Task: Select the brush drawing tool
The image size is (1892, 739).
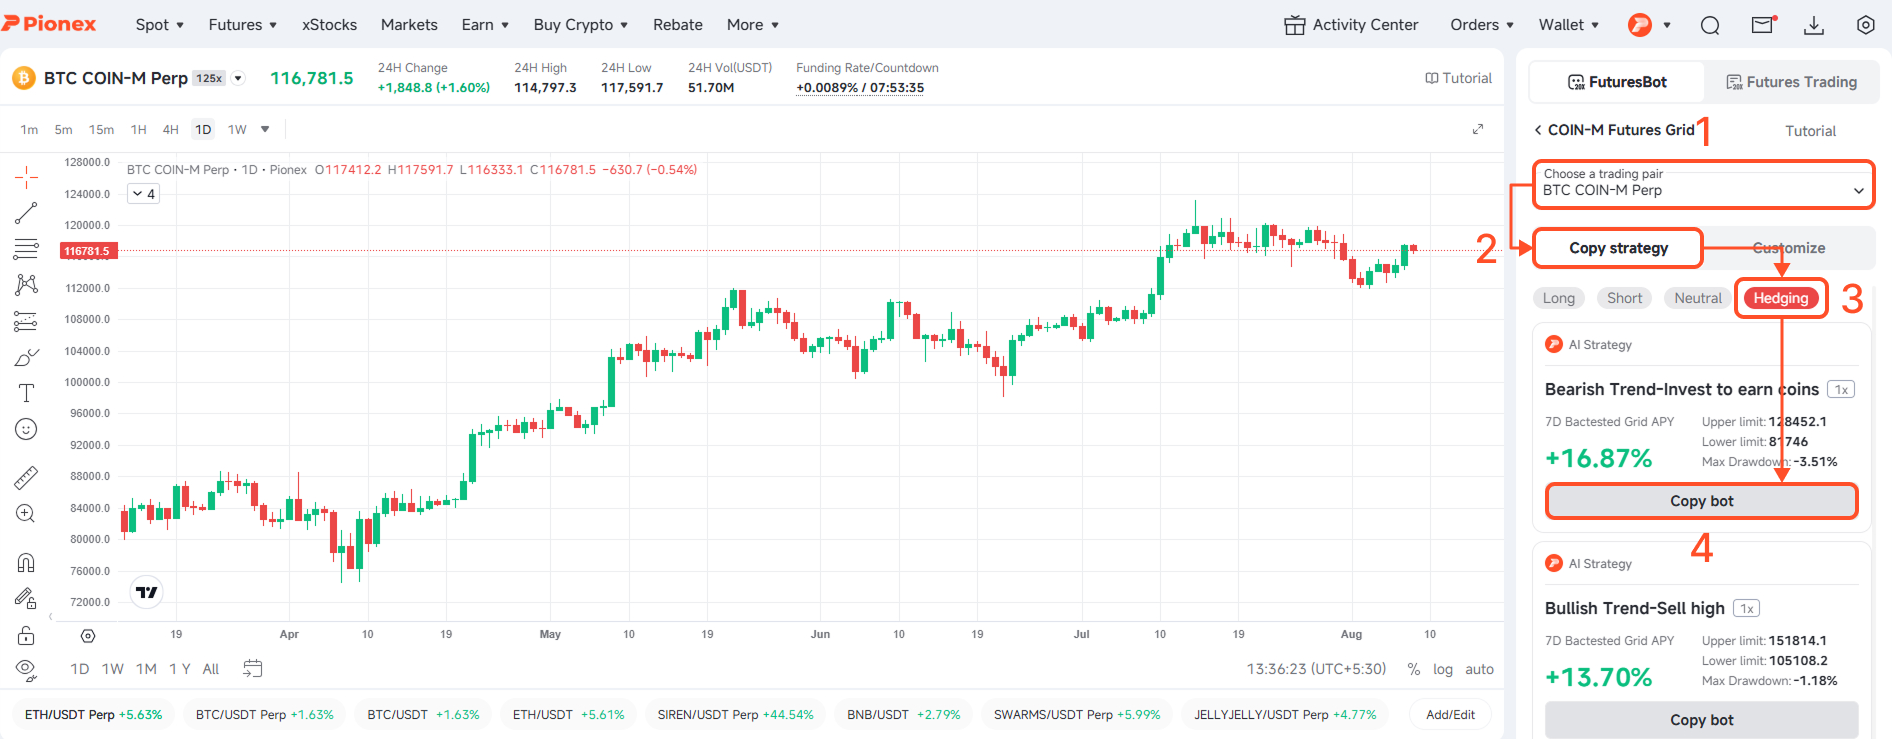Action: pos(26,357)
